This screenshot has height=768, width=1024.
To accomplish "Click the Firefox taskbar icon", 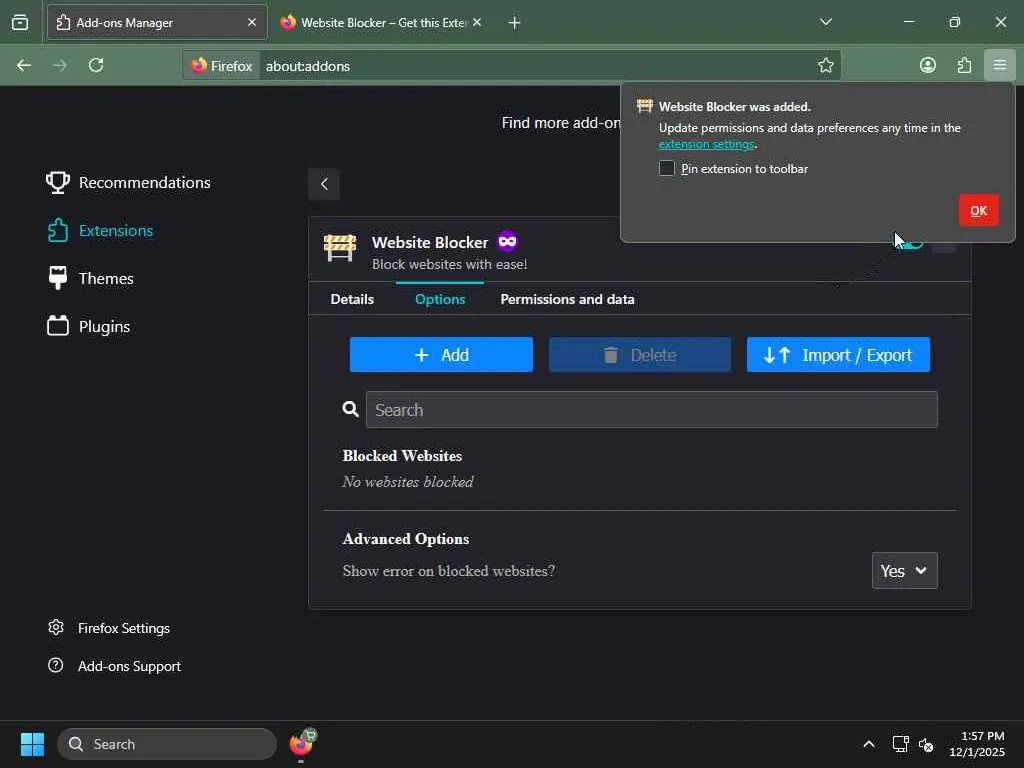I will pyautogui.click(x=301, y=744).
